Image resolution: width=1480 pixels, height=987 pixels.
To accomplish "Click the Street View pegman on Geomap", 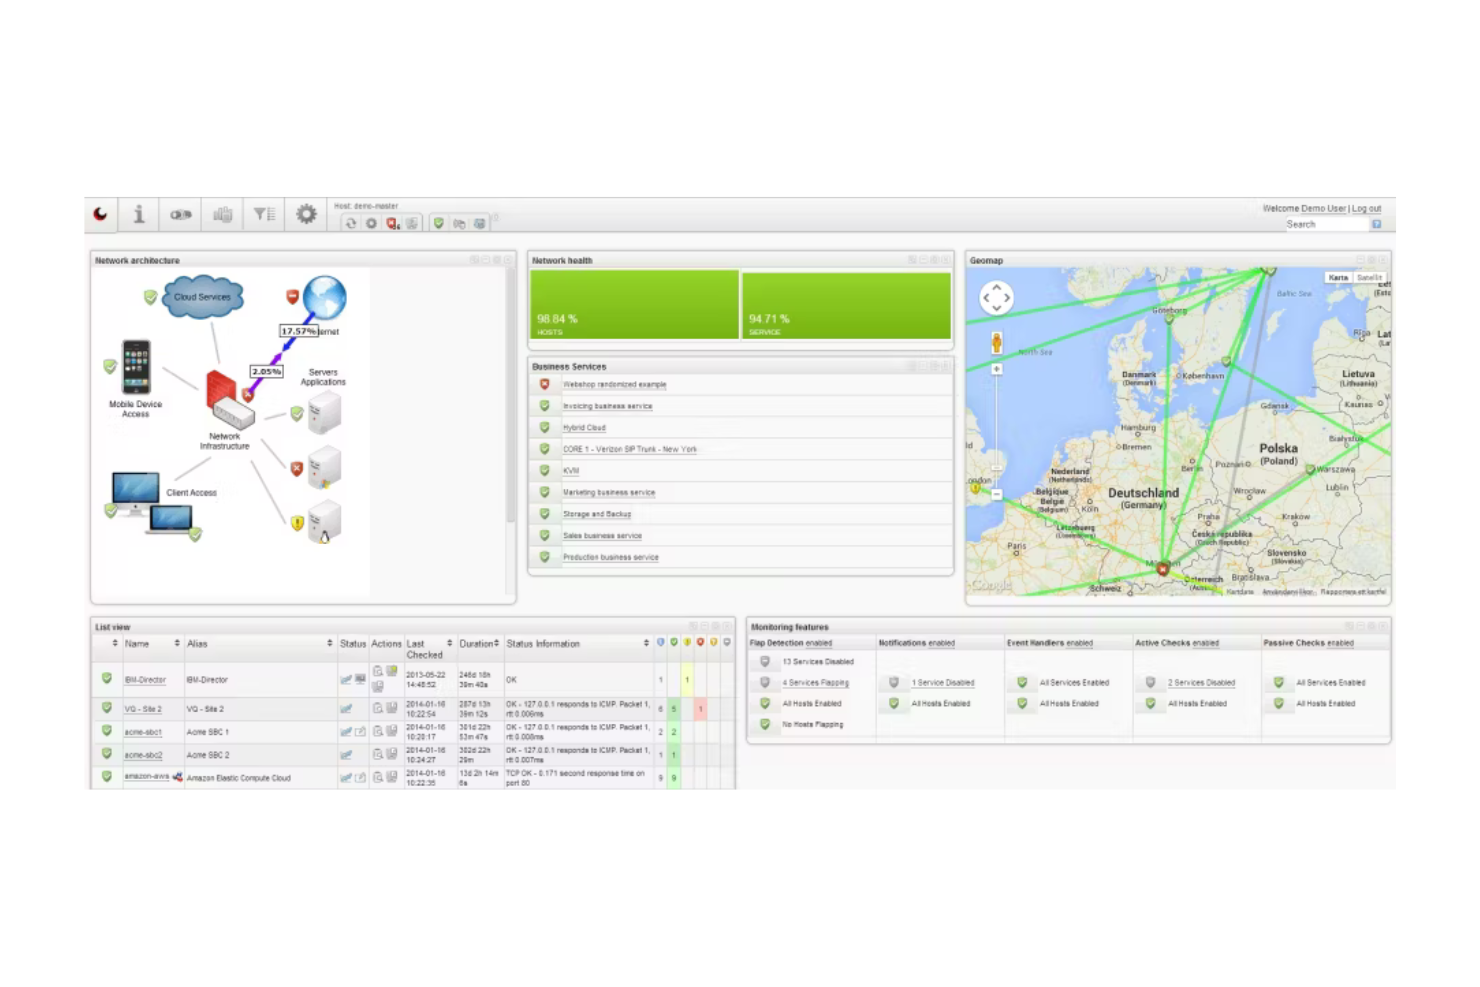I will pyautogui.click(x=996, y=343).
